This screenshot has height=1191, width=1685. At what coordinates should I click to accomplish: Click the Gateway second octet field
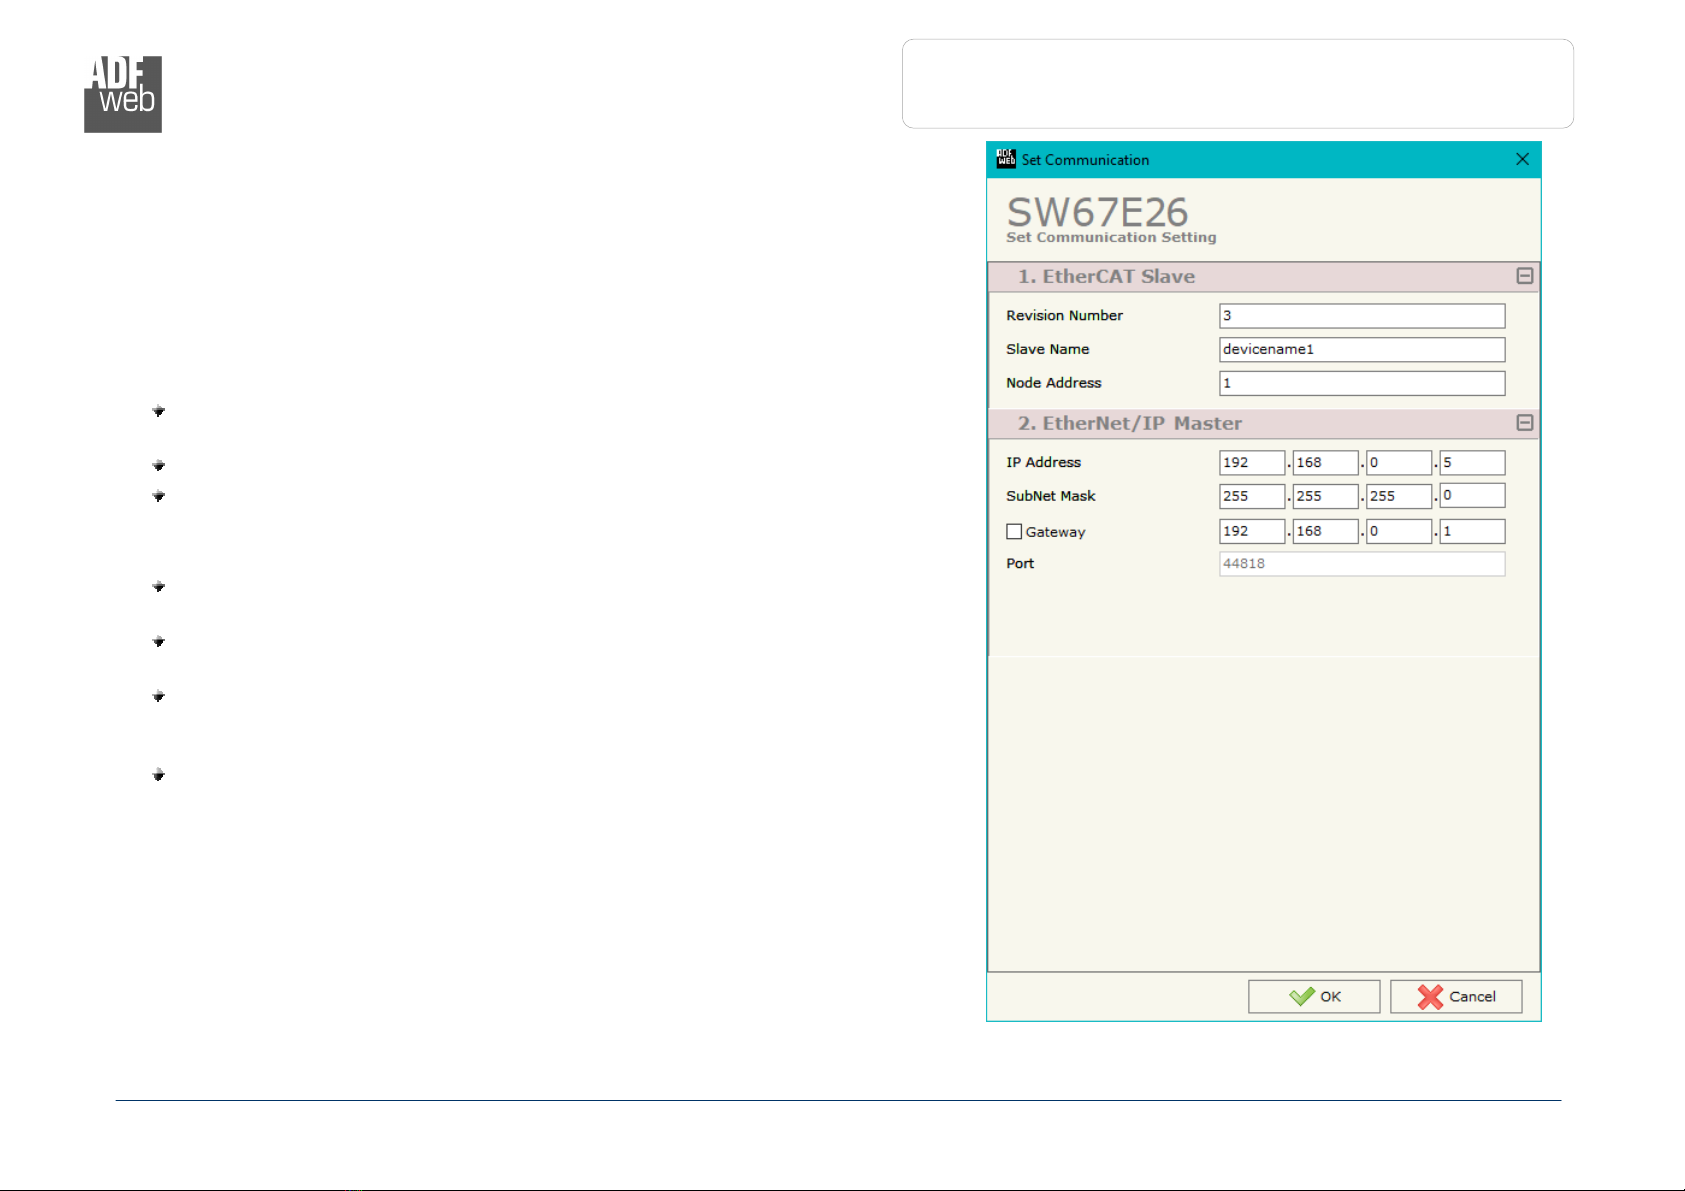(1325, 531)
